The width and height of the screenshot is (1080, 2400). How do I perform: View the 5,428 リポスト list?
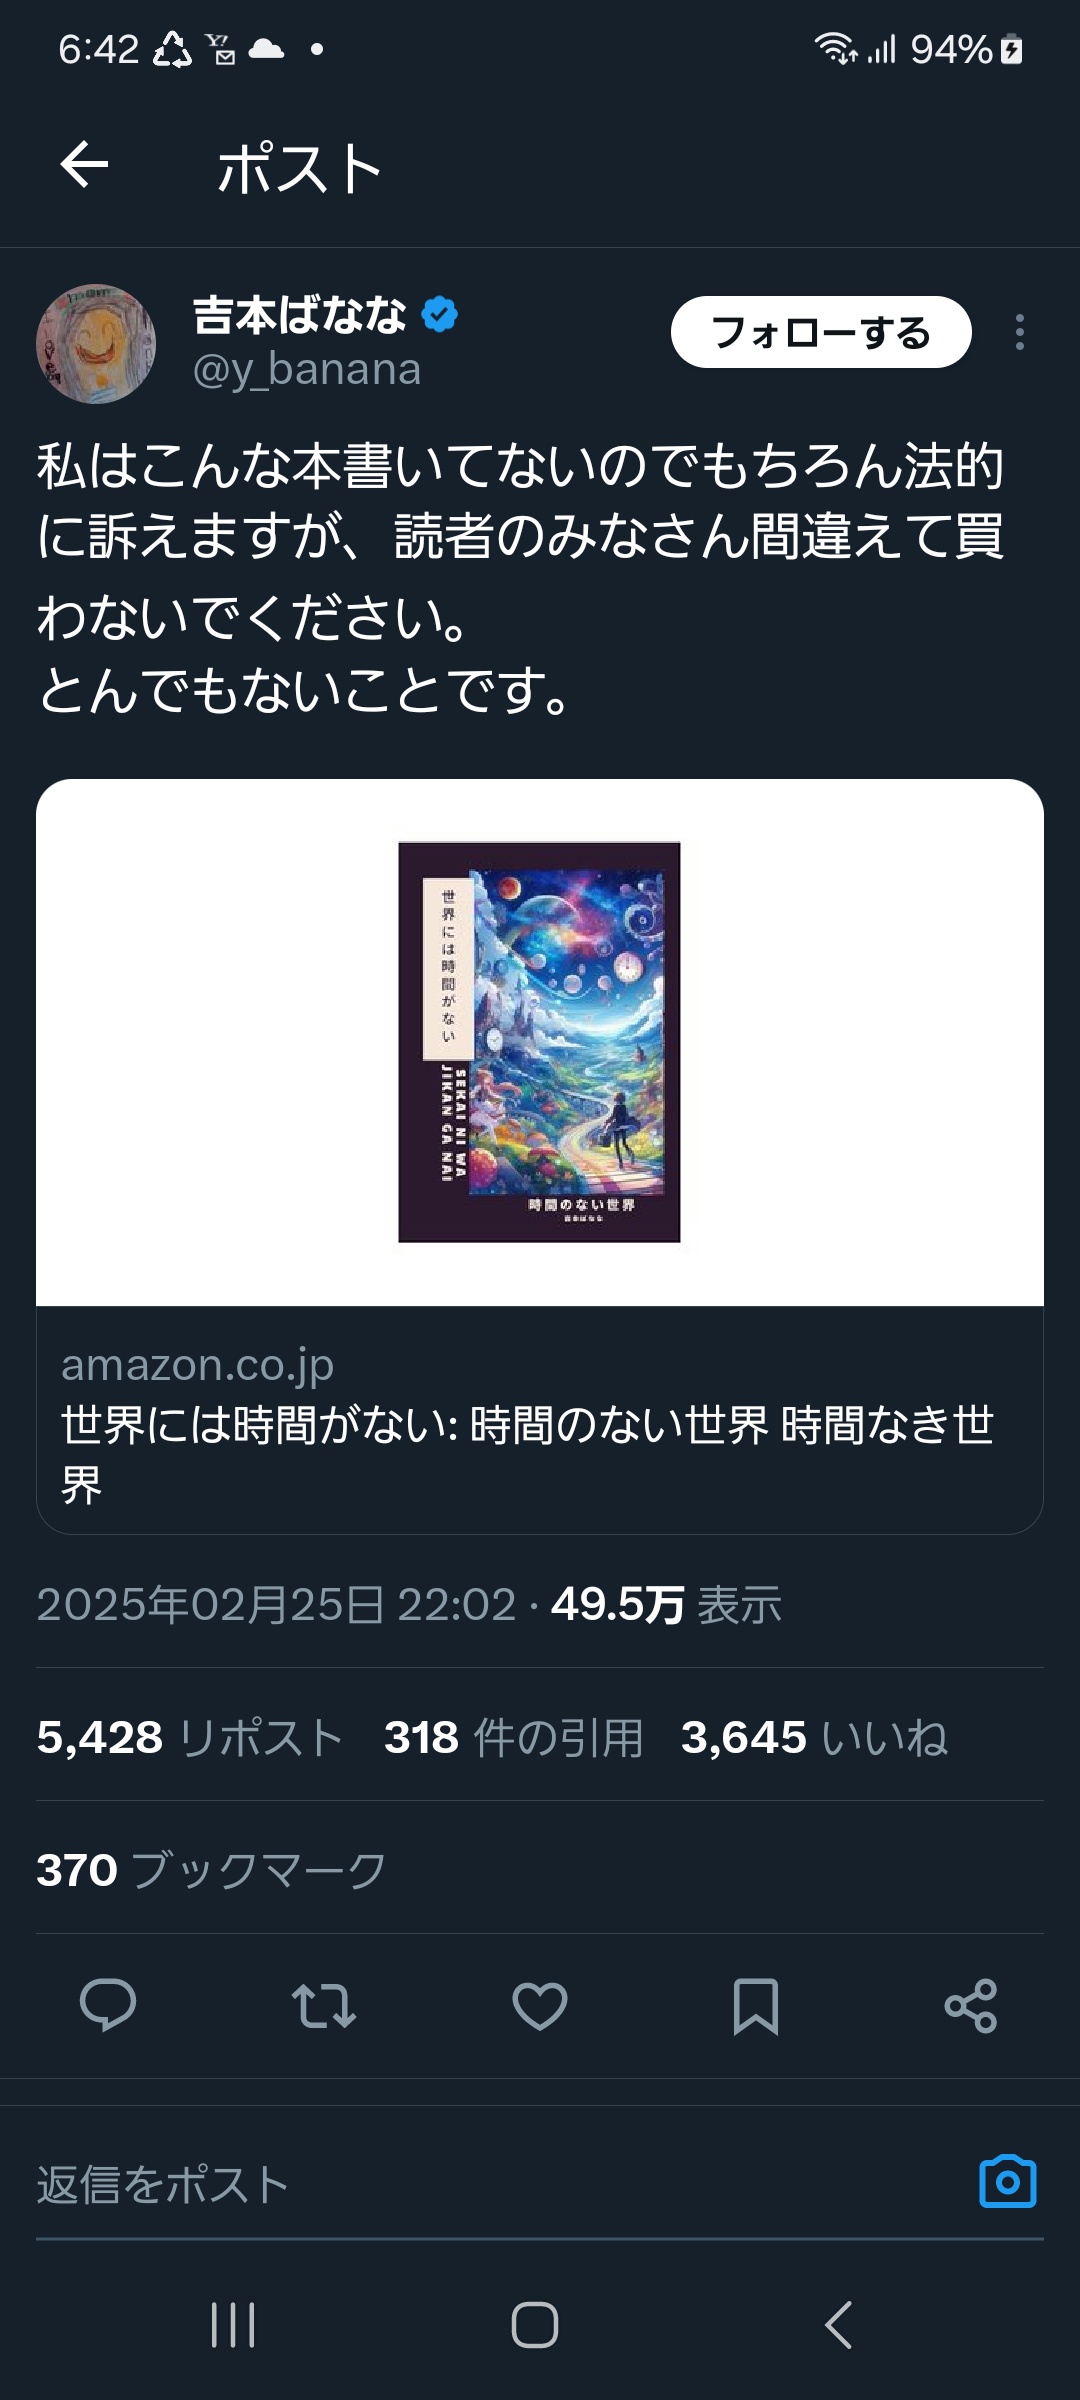190,1738
